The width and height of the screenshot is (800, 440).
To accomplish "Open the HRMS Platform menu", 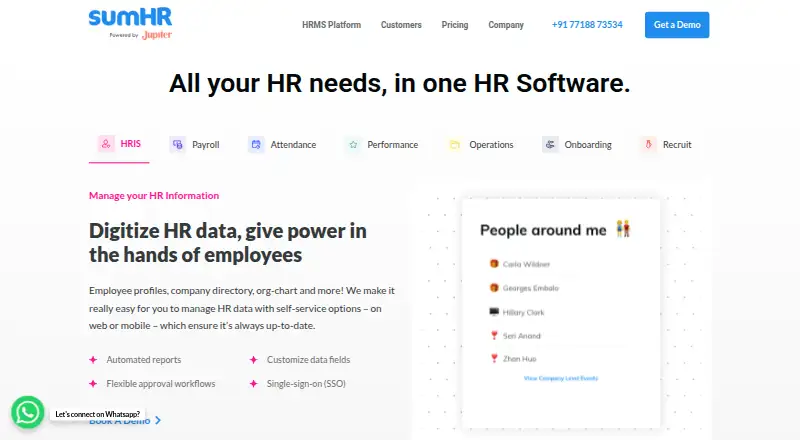I will point(331,25).
